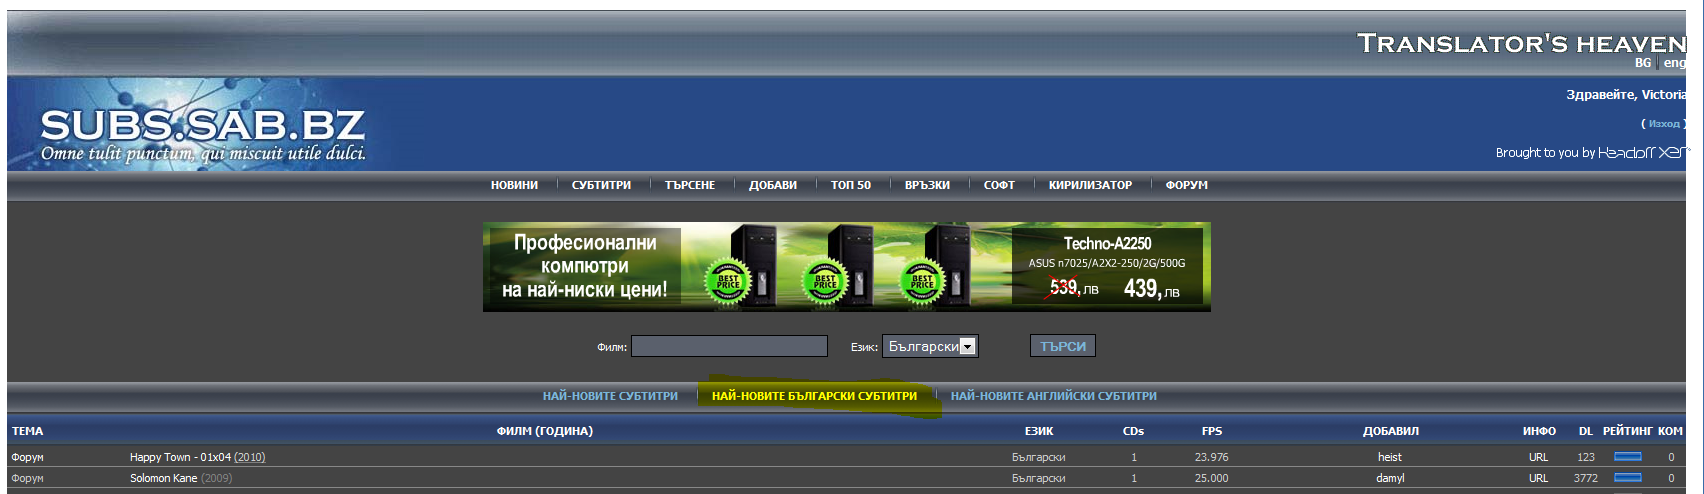Image resolution: width=1704 pixels, height=494 pixels.
Task: Go to the ФОРУМ page
Action: (x=1186, y=185)
